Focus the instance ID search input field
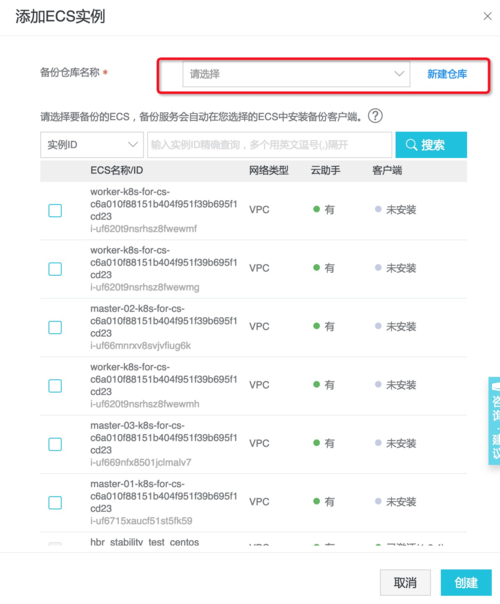The width and height of the screenshot is (500, 604). pos(270,145)
